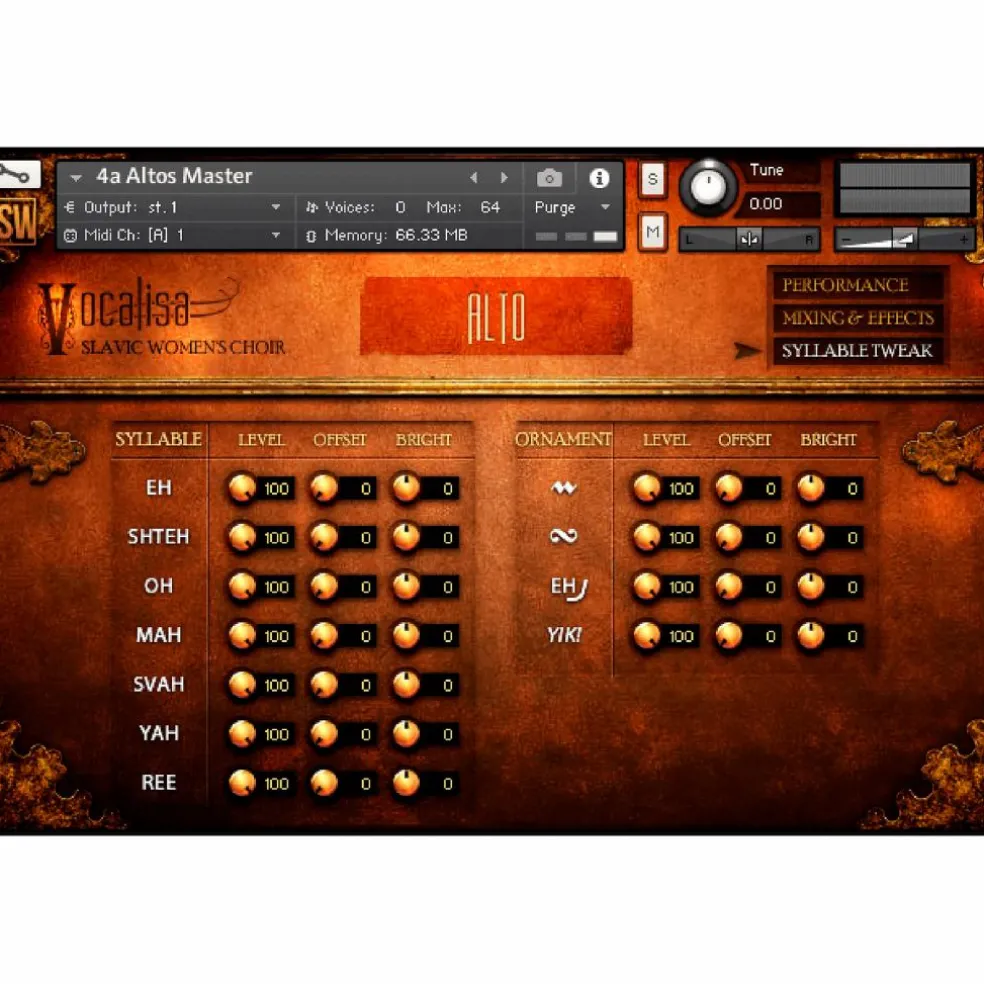This screenshot has height=984, width=984.
Task: Click the Output routing icon
Action: (70, 207)
